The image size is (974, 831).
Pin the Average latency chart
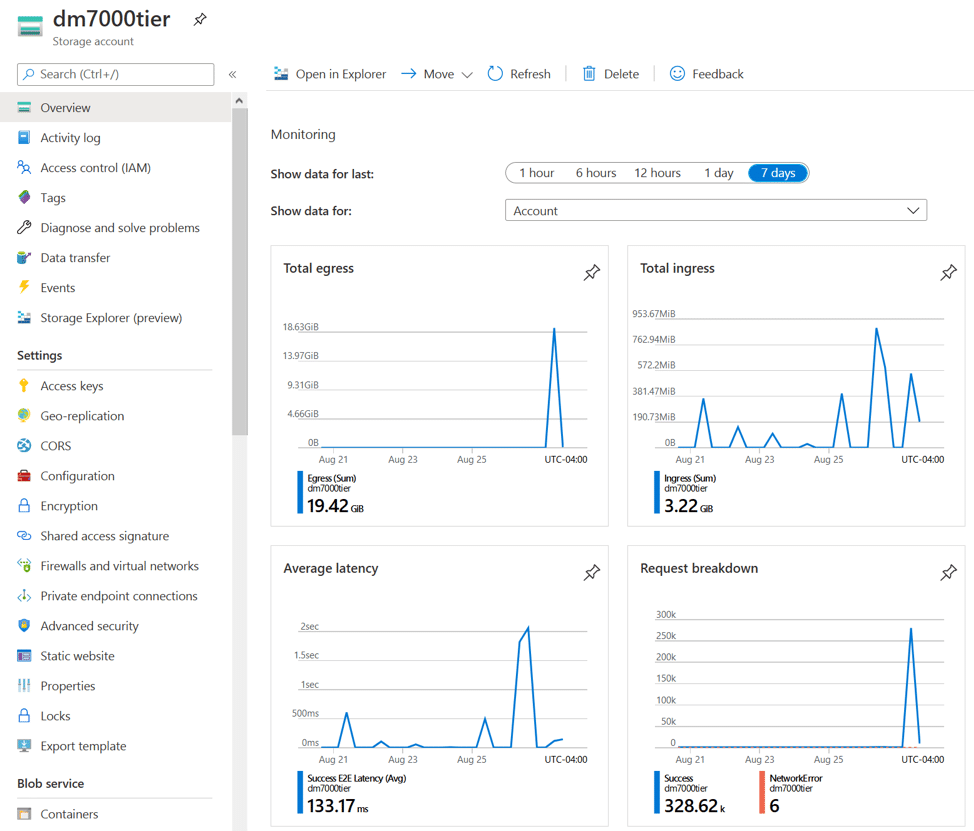point(592,572)
